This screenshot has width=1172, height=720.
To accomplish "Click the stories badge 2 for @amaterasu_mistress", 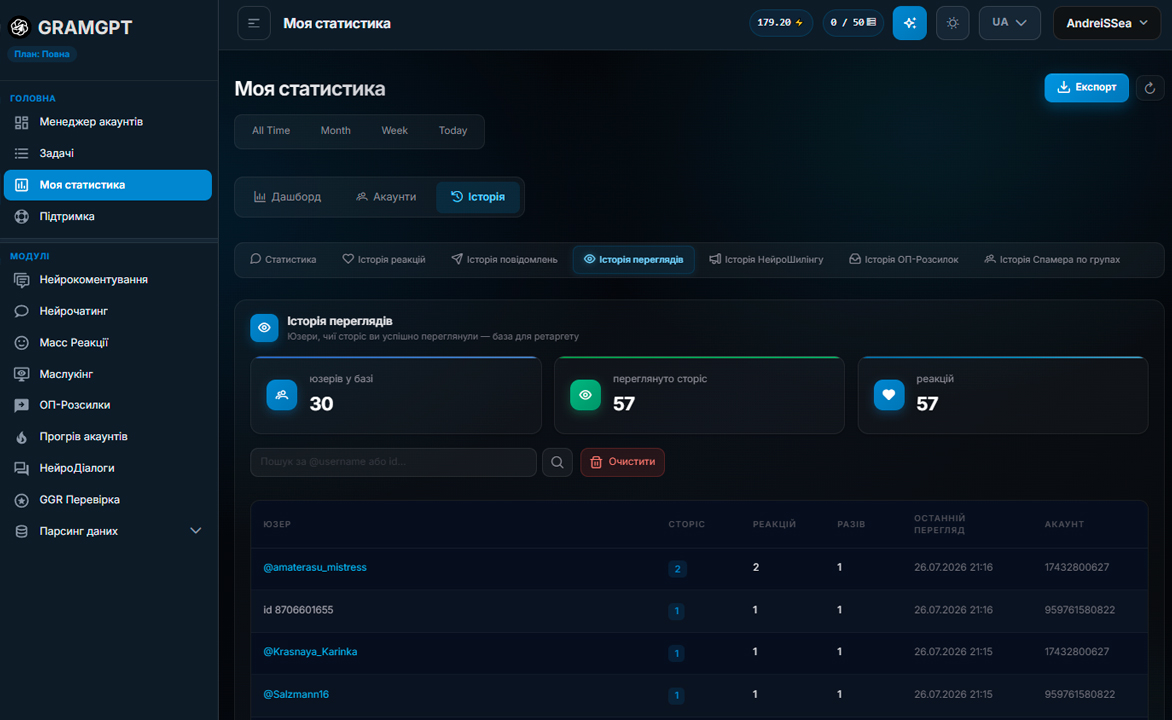I will tap(677, 569).
